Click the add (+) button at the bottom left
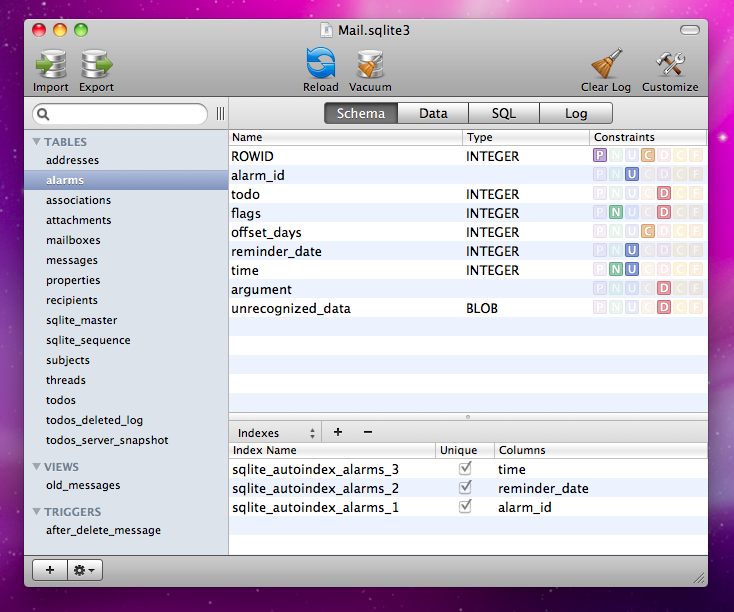Viewport: 734px width, 612px height. [50, 570]
